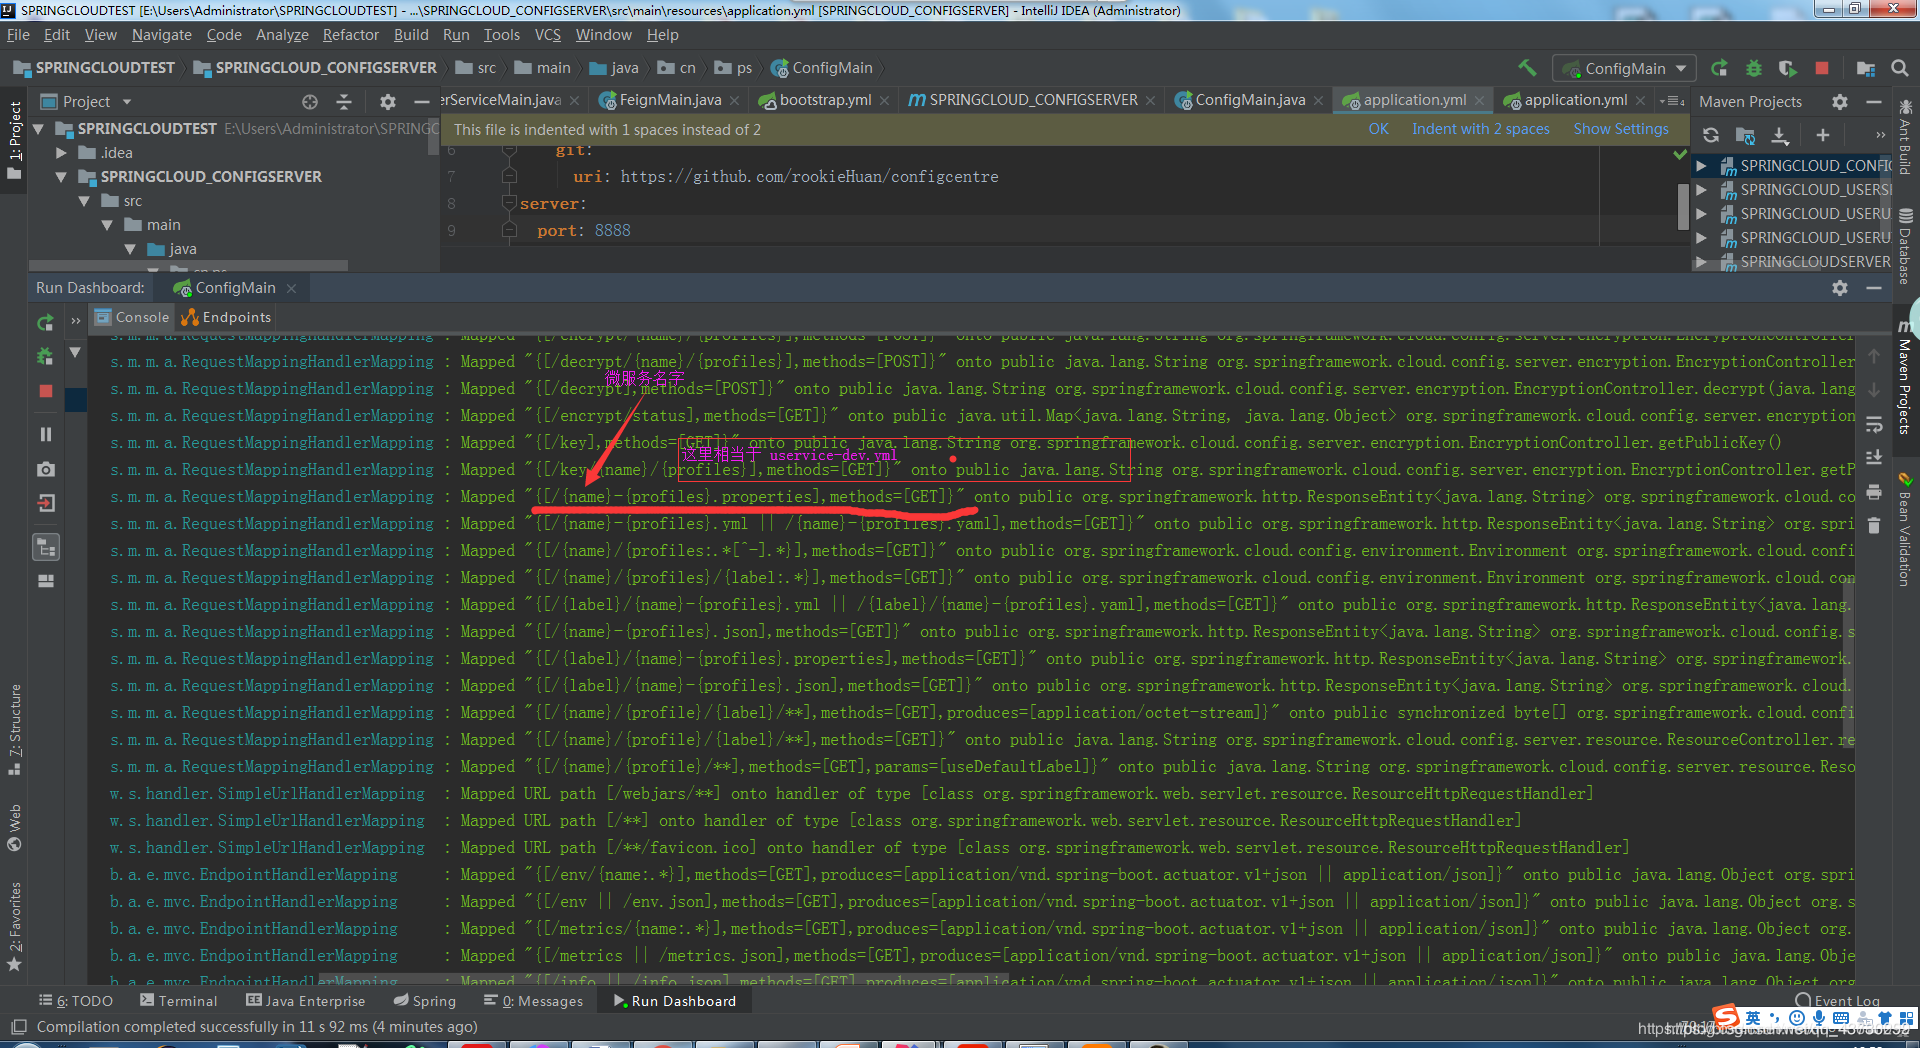
Task: Collapse all in the Project panel
Action: pos(344,101)
